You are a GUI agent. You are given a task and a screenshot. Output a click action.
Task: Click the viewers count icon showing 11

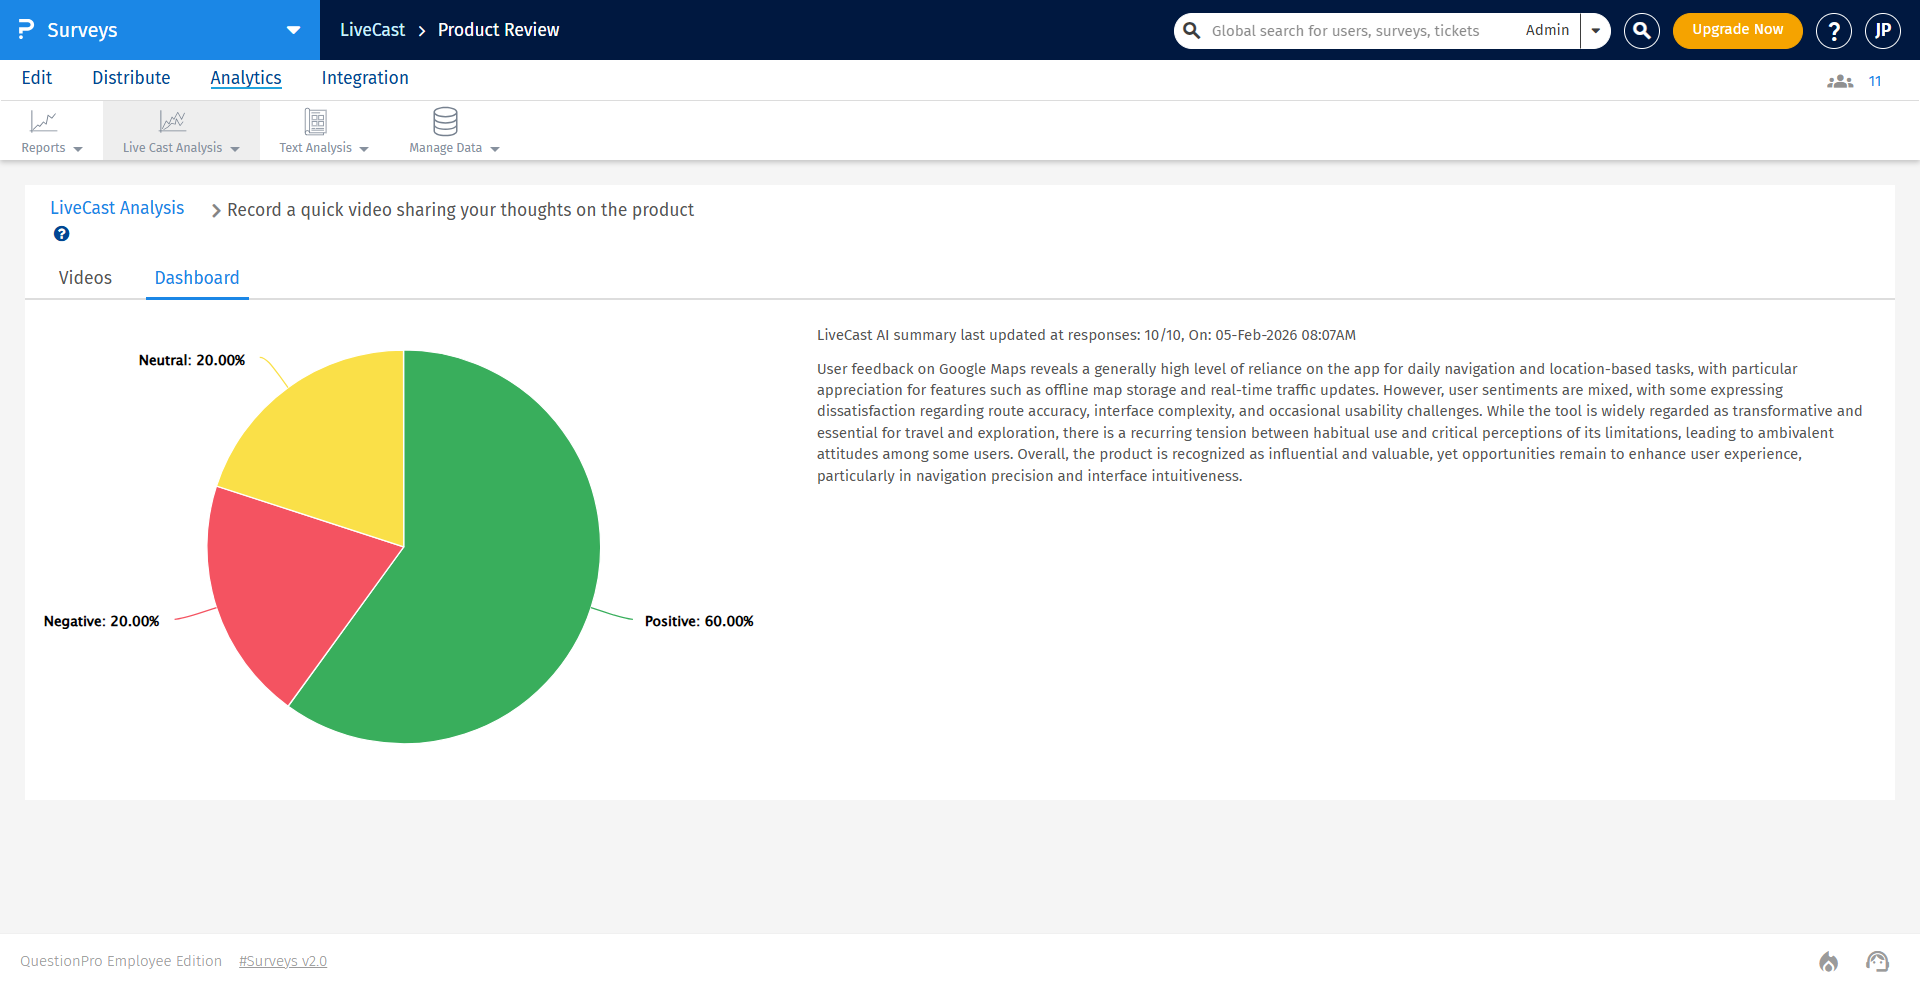(1839, 80)
